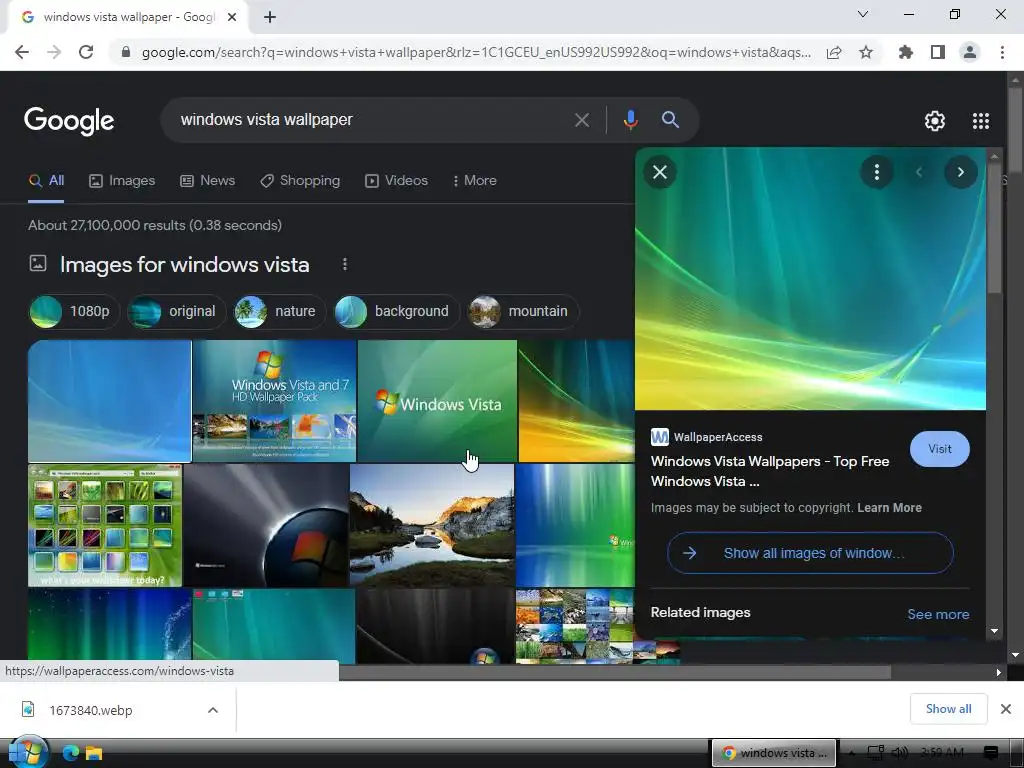Open Windows Vista and 7 HD Wallpaper Pack thumbnail

(x=274, y=401)
